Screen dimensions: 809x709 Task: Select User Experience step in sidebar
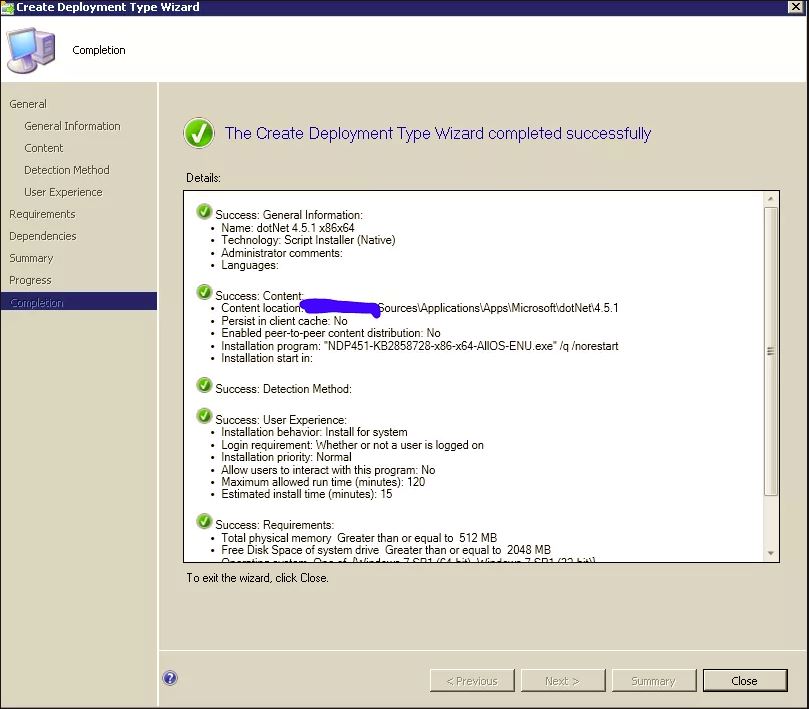(63, 192)
